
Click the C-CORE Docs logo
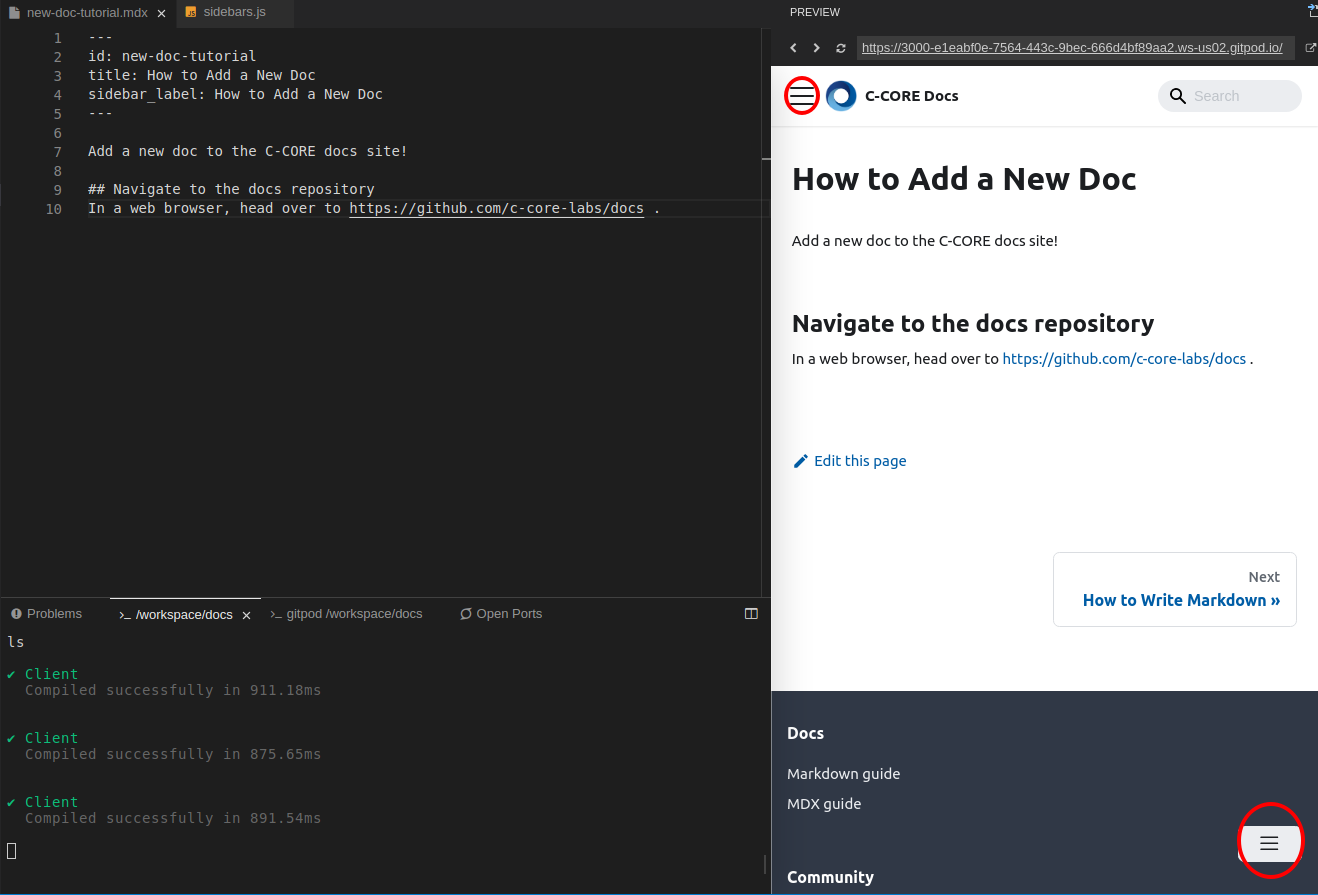841,96
